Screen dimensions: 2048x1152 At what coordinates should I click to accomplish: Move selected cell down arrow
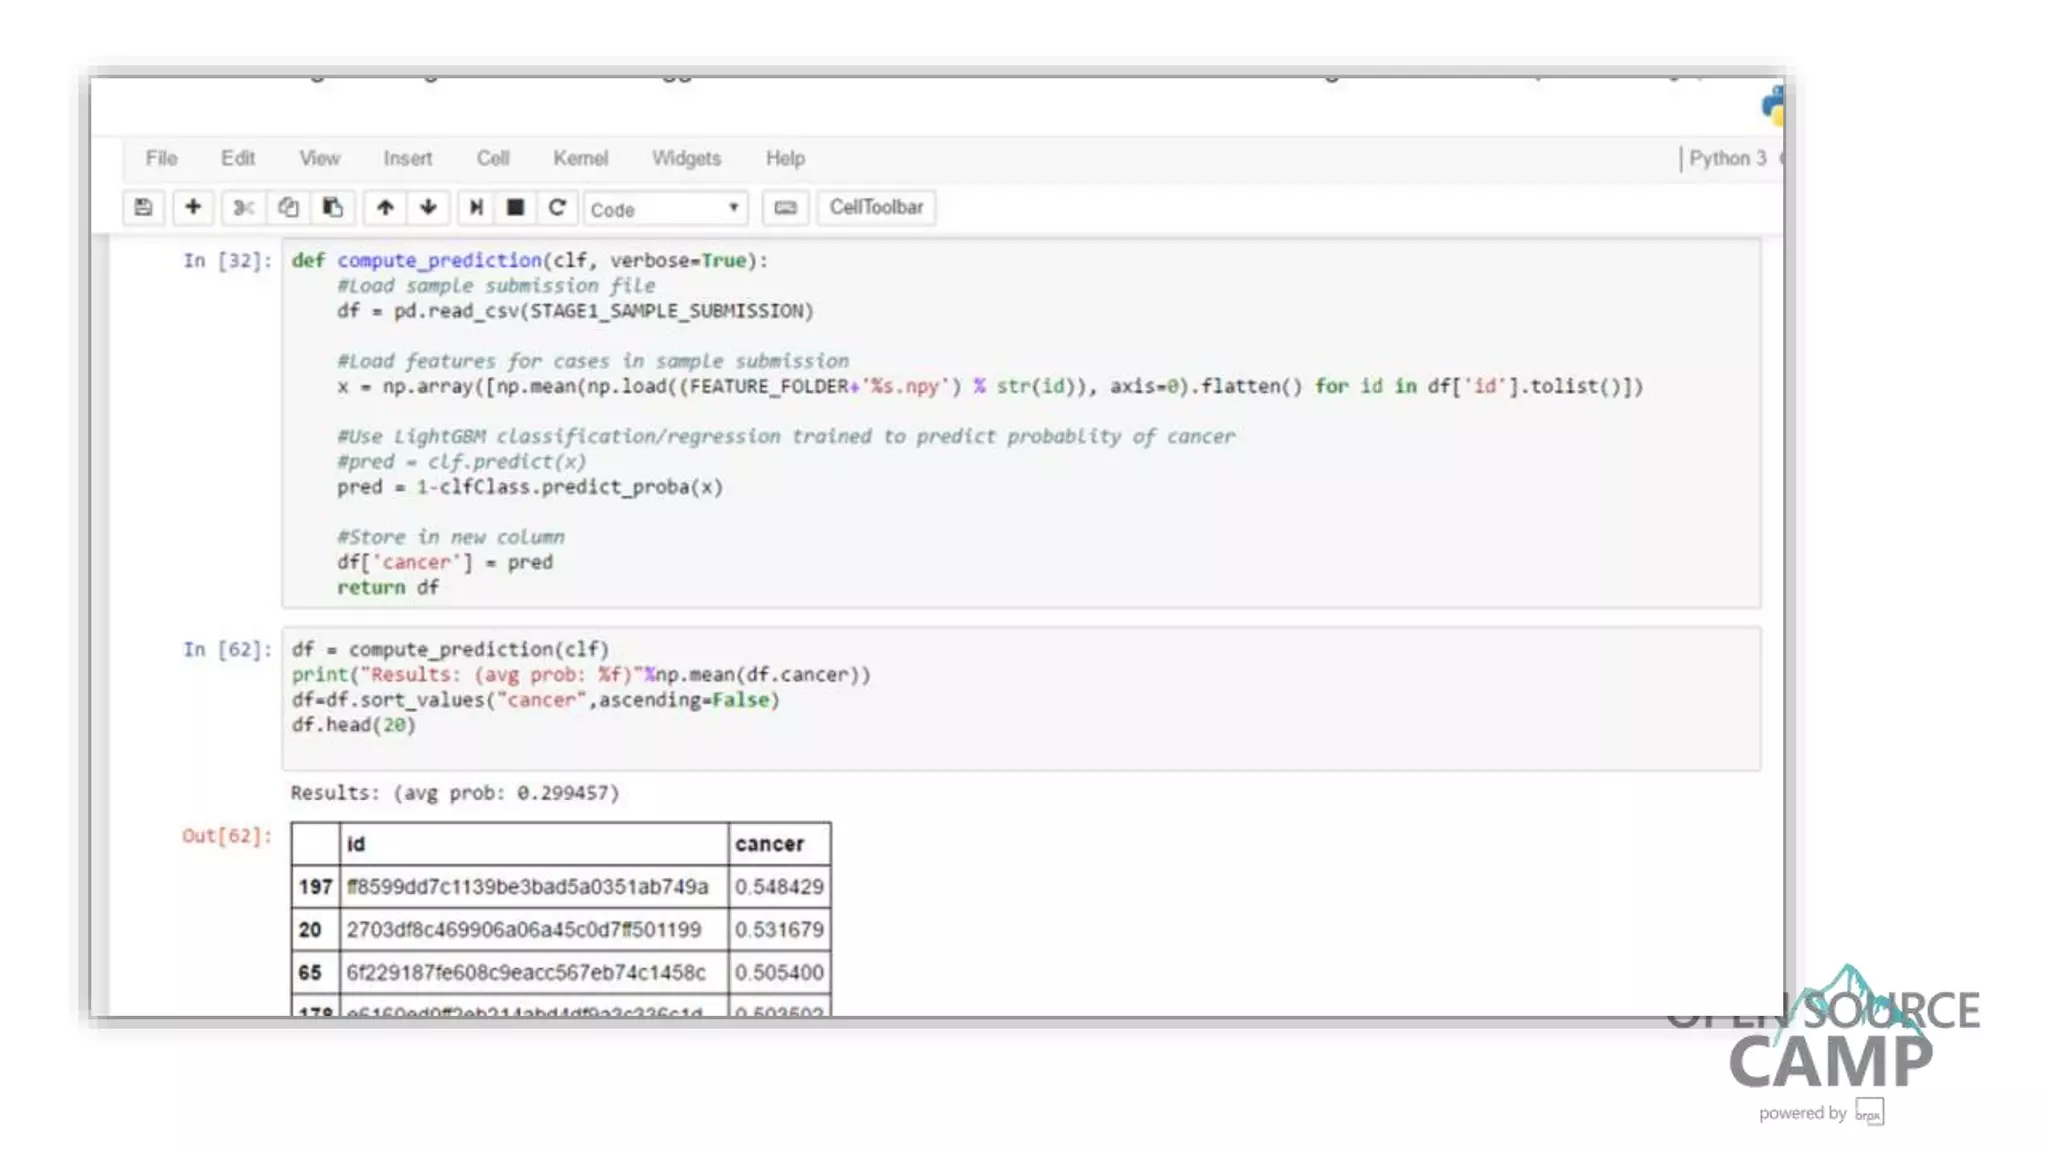428,207
